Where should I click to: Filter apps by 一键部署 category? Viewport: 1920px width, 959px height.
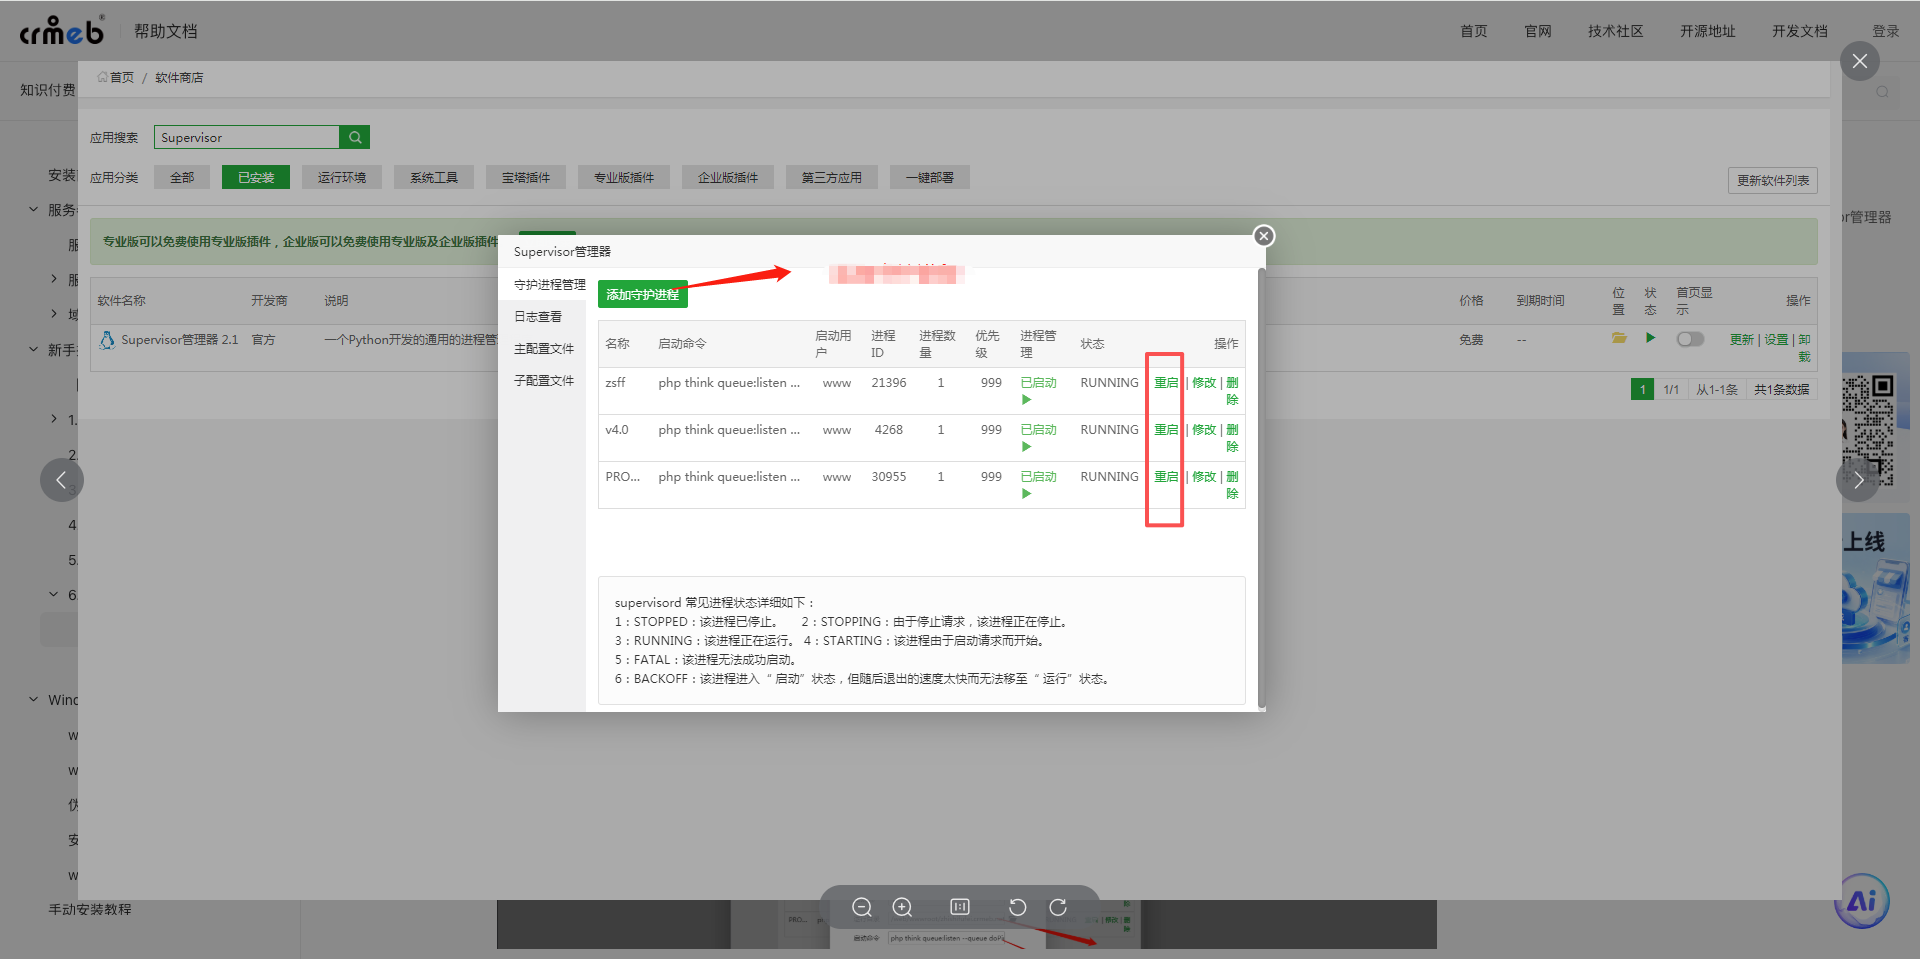point(930,177)
